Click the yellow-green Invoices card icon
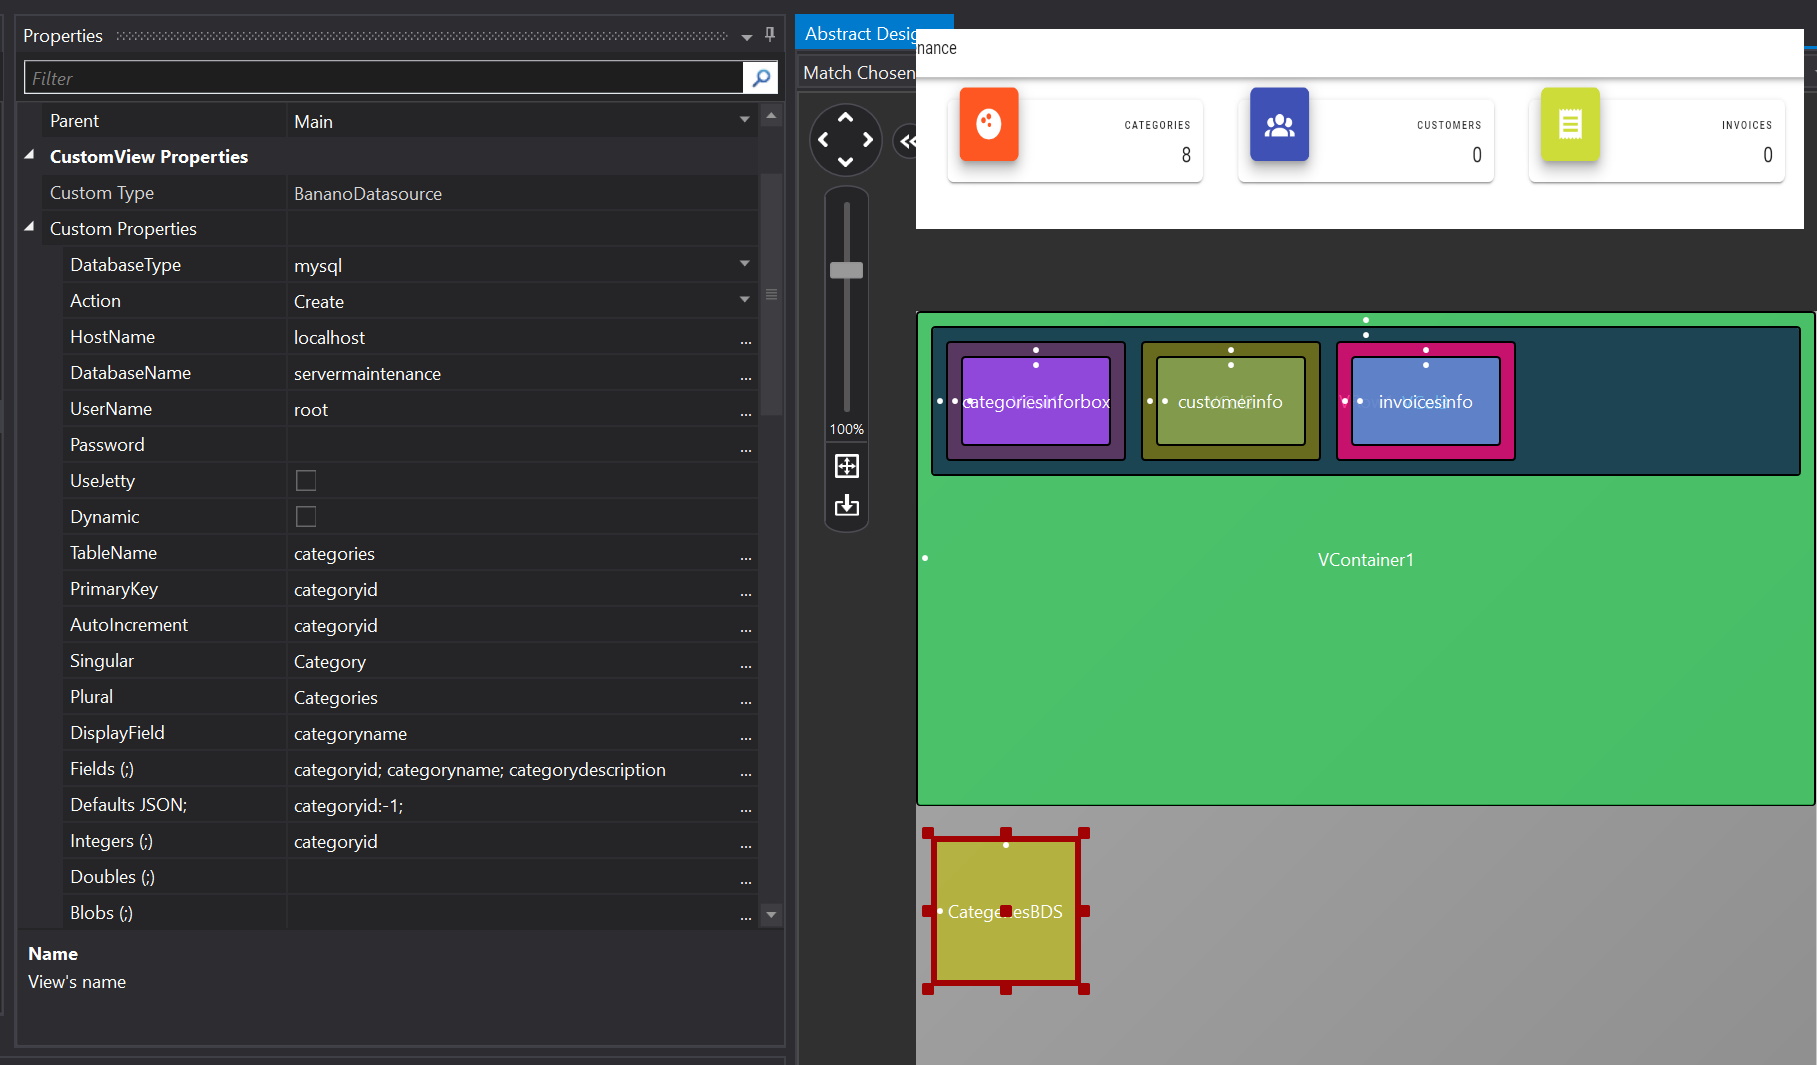1817x1065 pixels. [x=1570, y=124]
